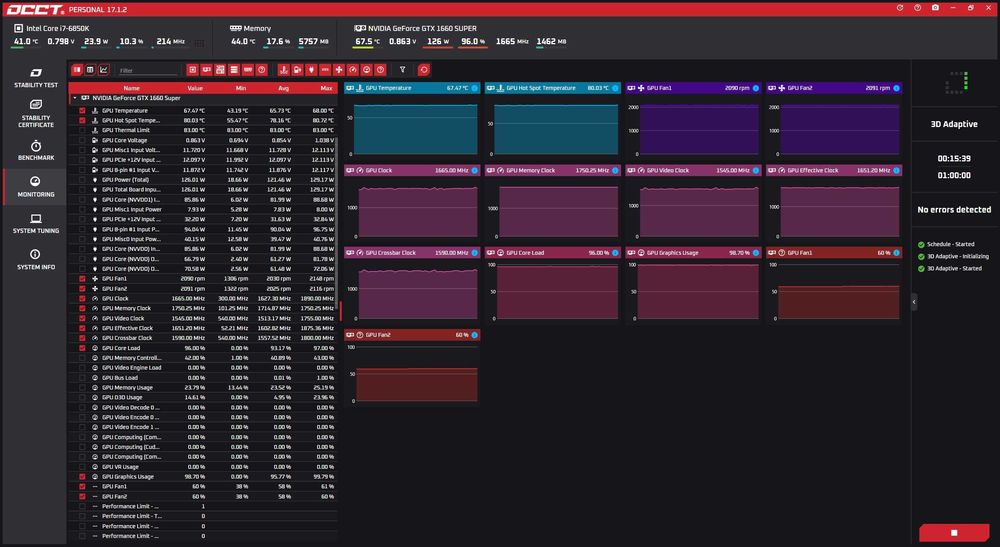Screen dimensions: 1000x547
Task: Toggle the CPU sensor category filter icon
Action: pos(192,69)
